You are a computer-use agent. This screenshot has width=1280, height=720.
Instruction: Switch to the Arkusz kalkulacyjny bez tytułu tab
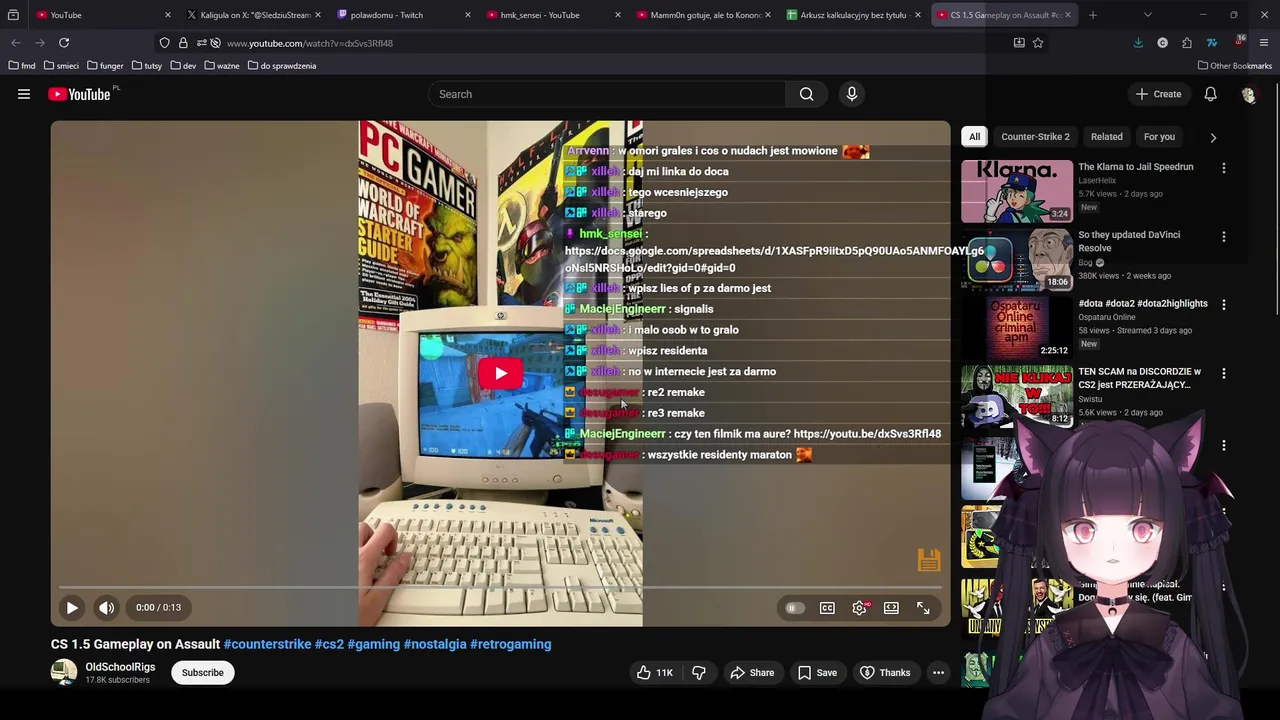[x=851, y=15]
